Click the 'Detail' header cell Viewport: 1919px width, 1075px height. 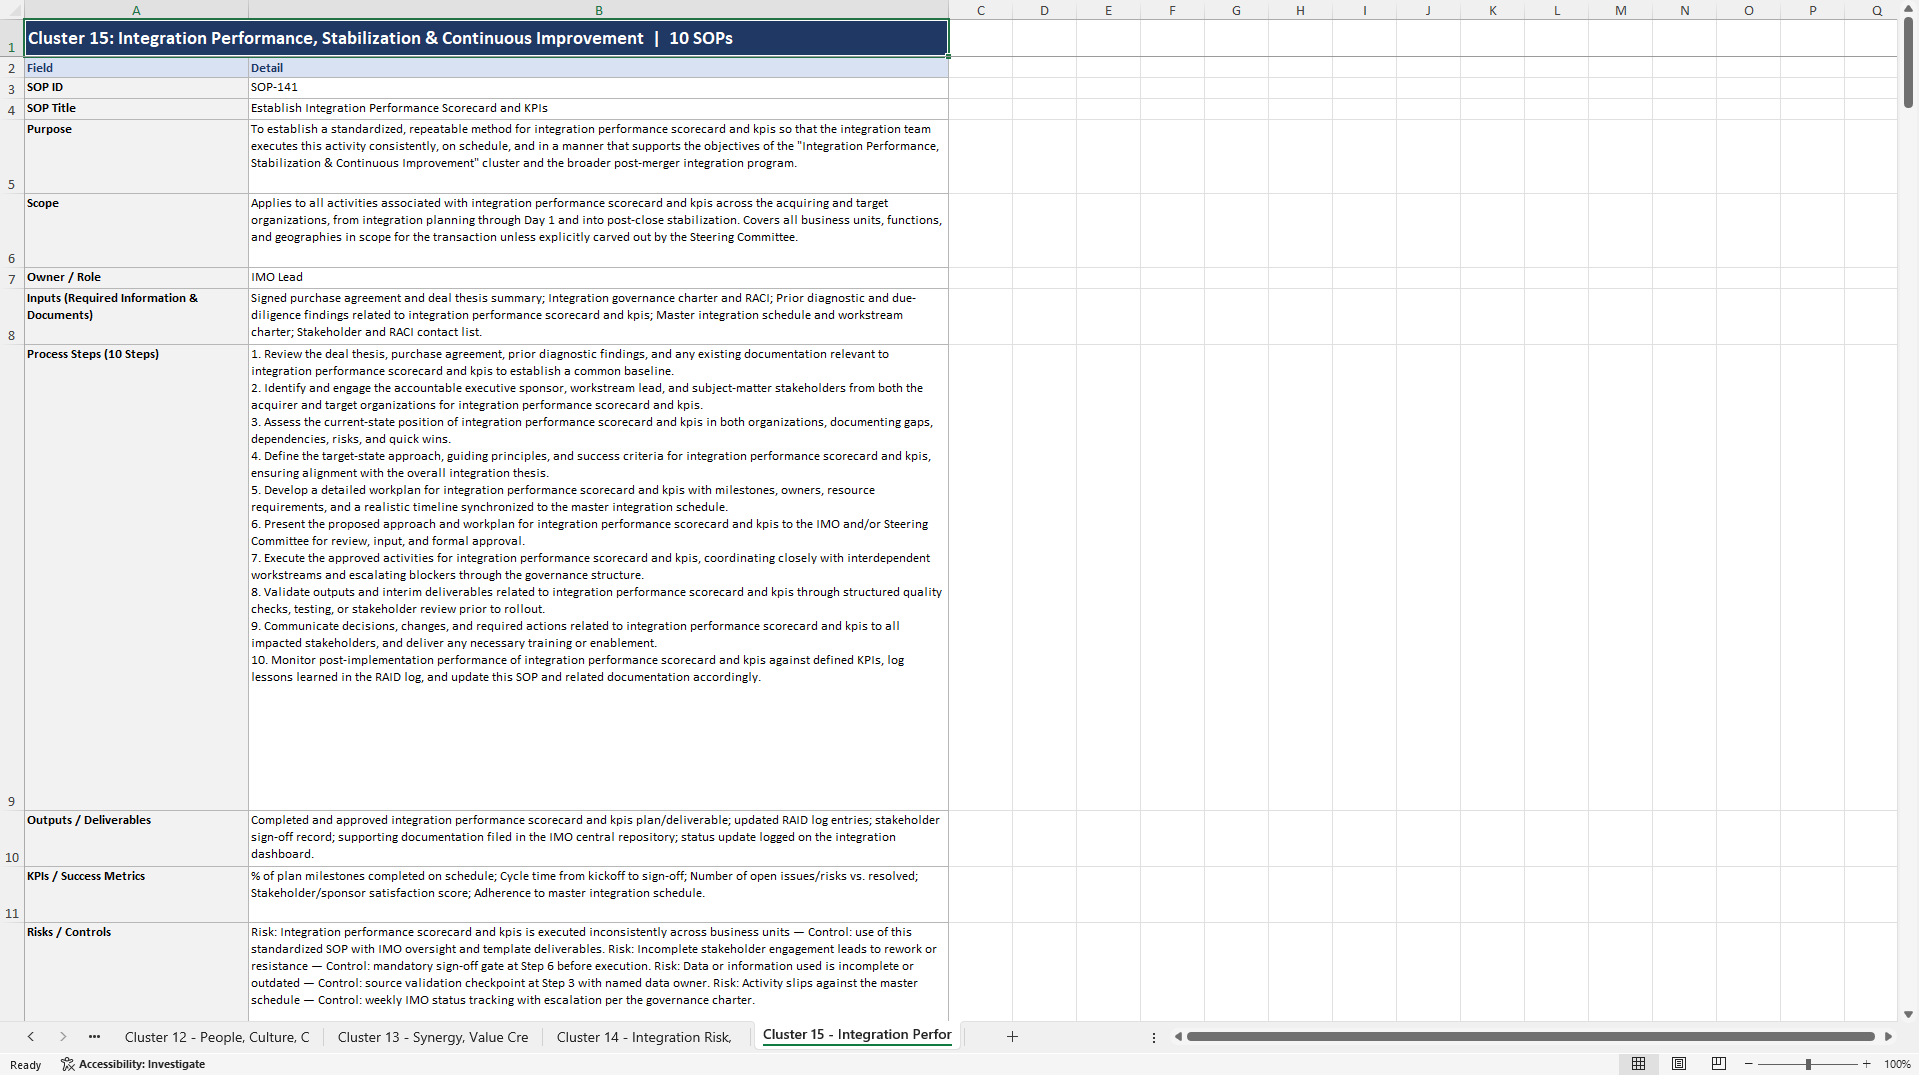598,68
